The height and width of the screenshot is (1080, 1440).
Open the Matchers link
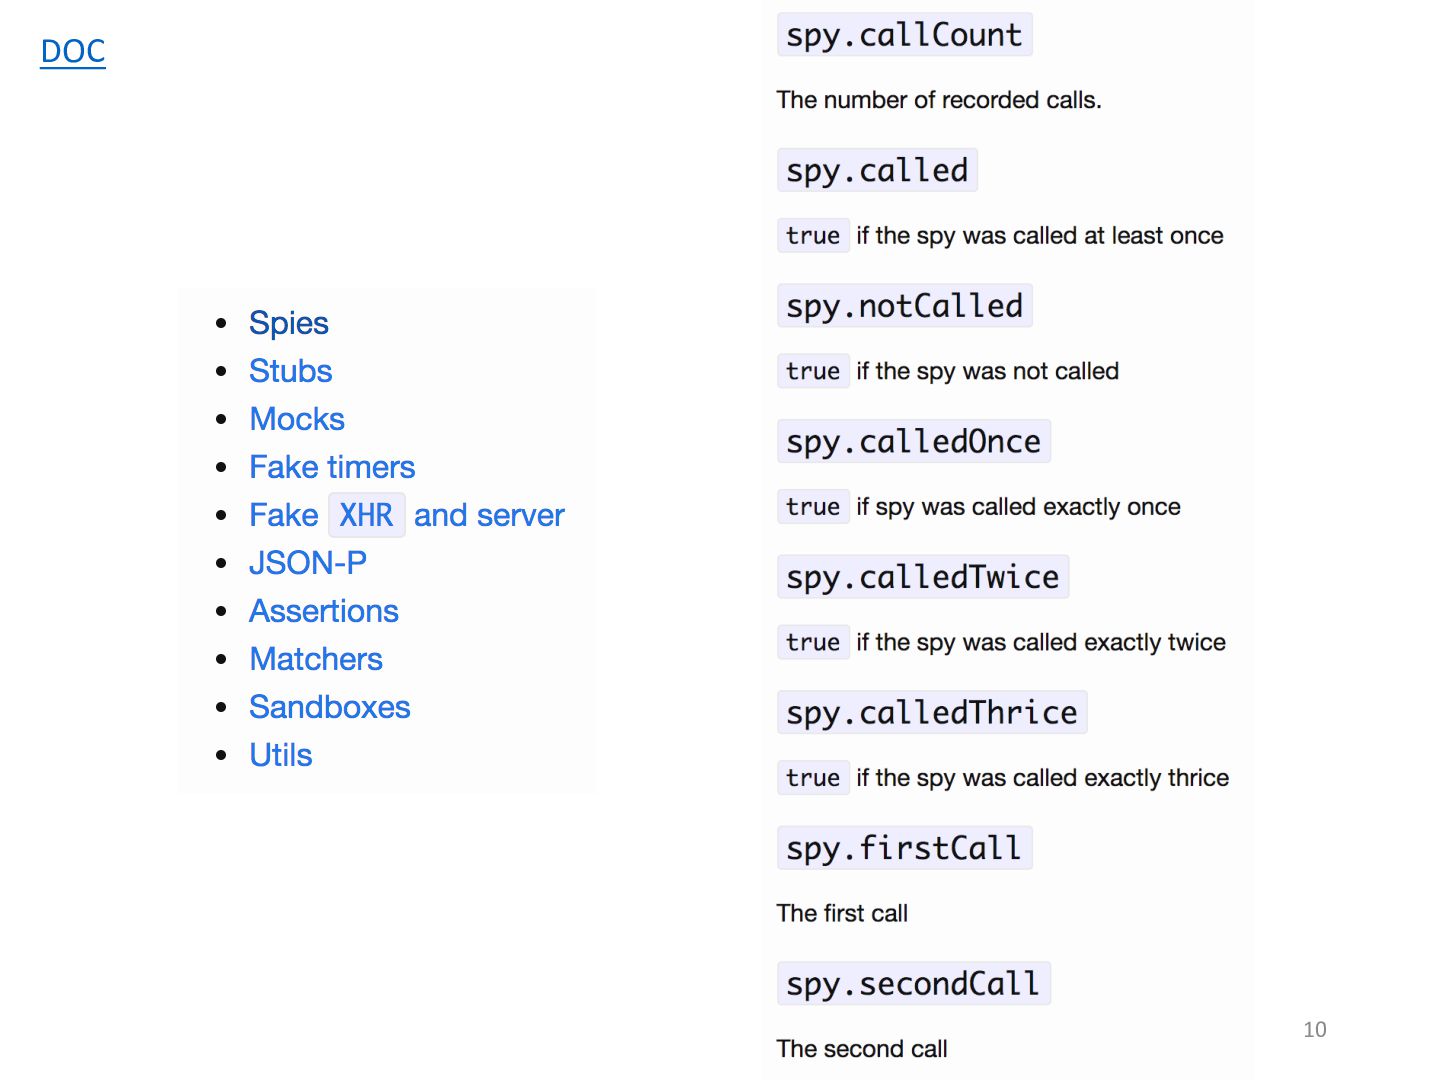[x=316, y=659]
